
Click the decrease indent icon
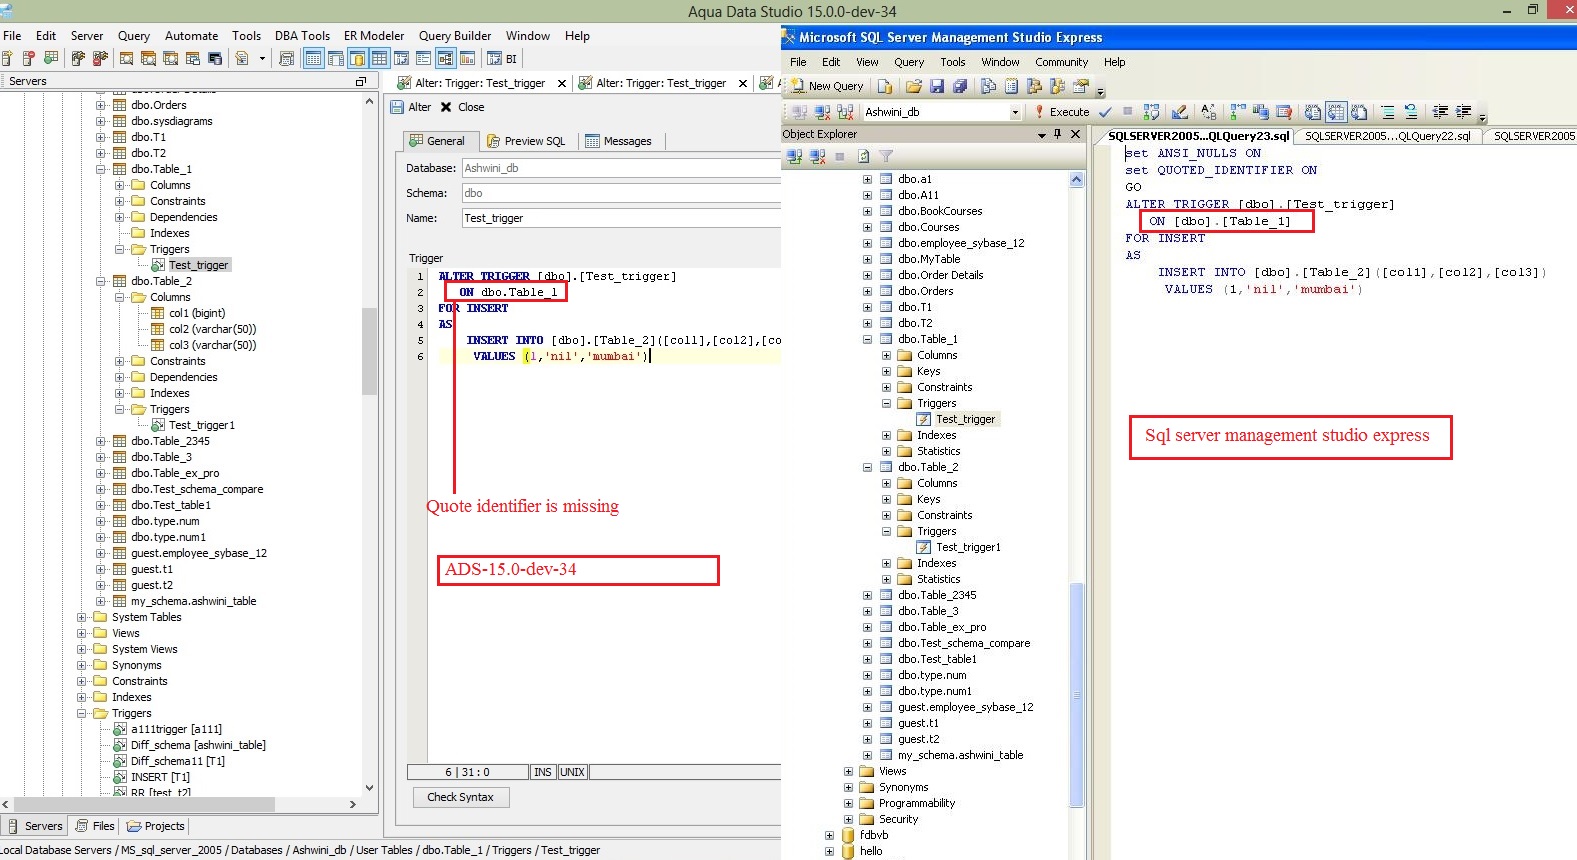(x=1440, y=112)
